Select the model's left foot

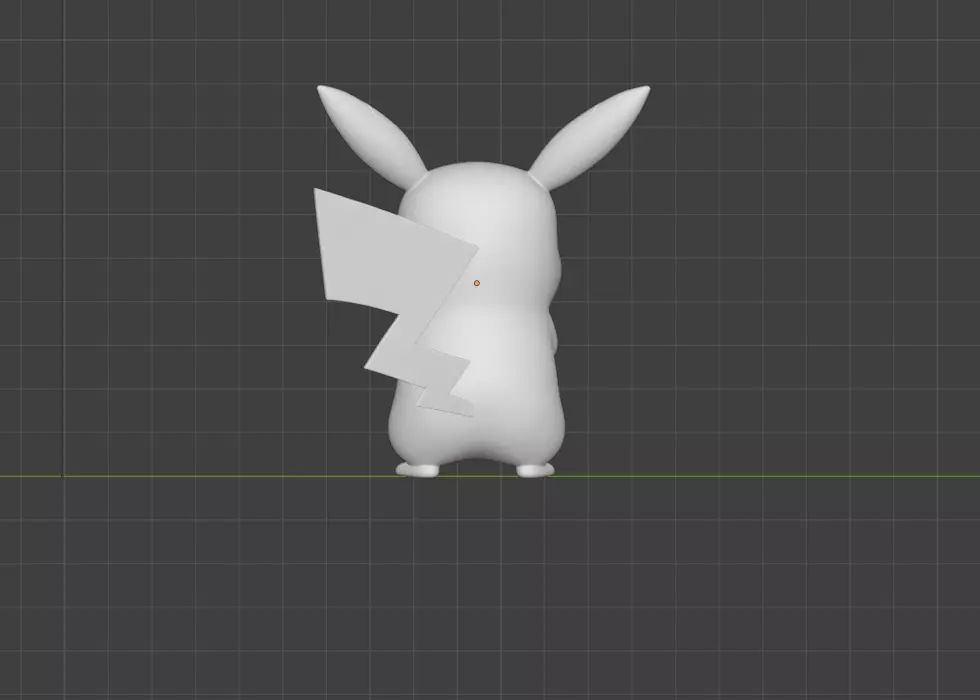coord(418,469)
